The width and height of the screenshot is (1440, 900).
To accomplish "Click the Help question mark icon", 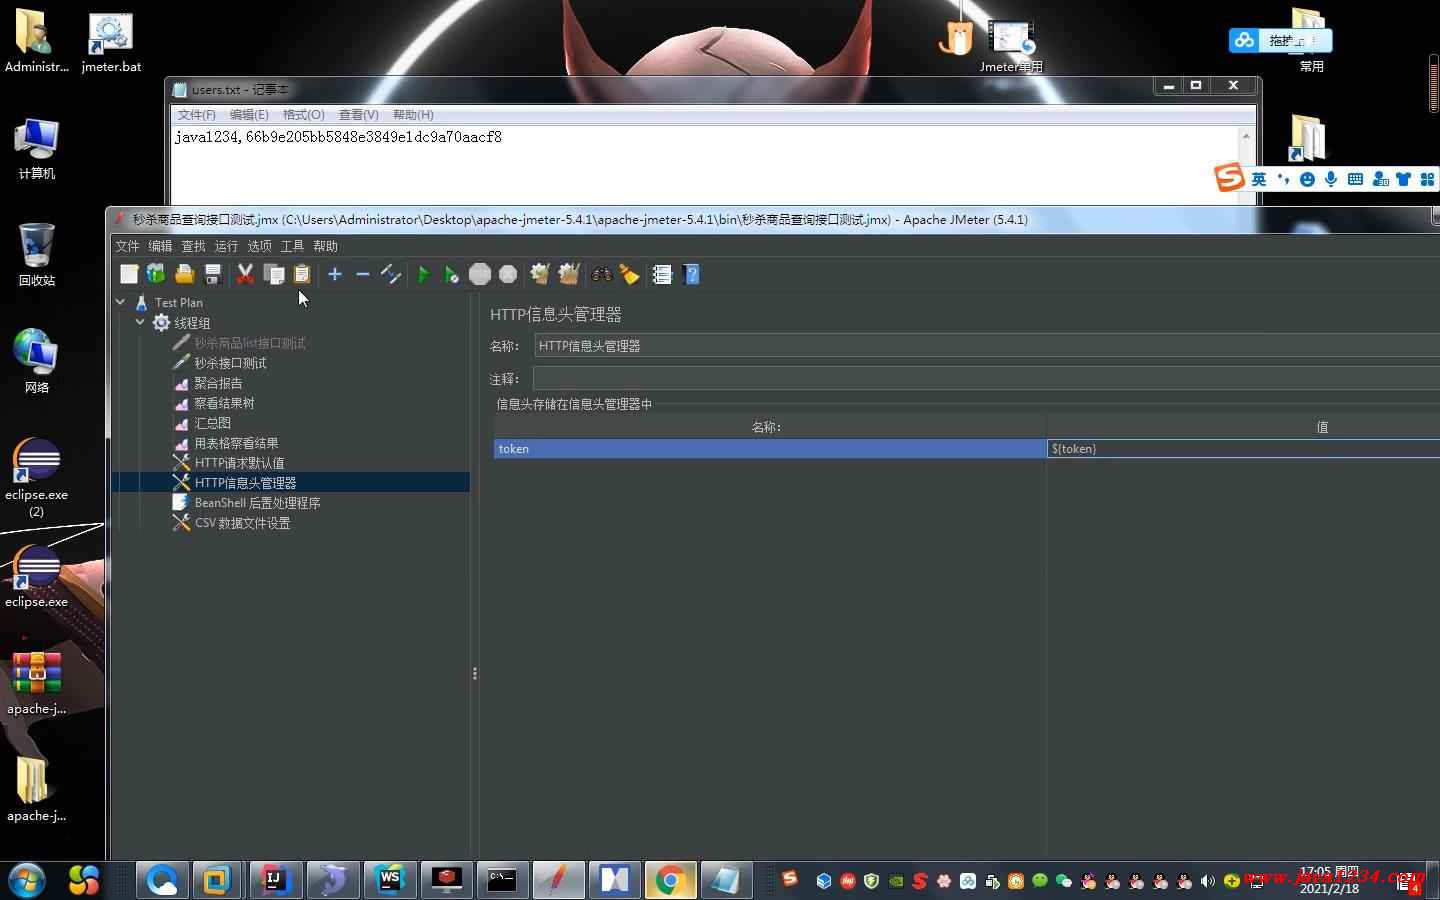I will point(691,274).
